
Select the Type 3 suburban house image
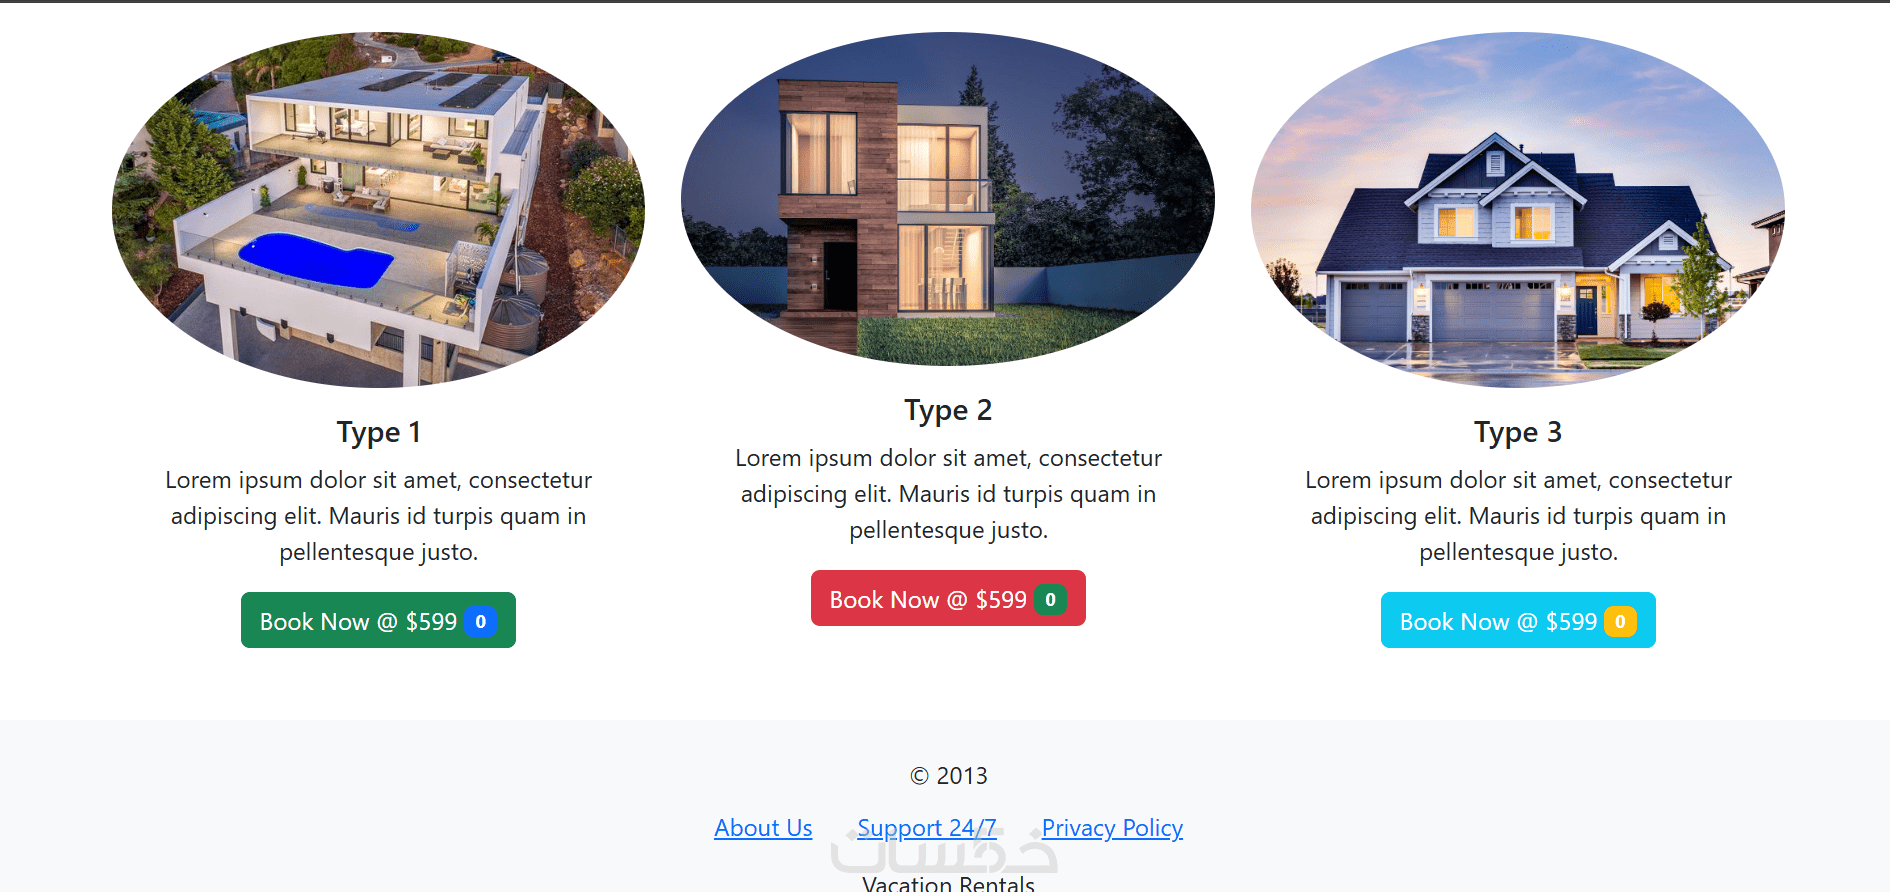(x=1518, y=210)
